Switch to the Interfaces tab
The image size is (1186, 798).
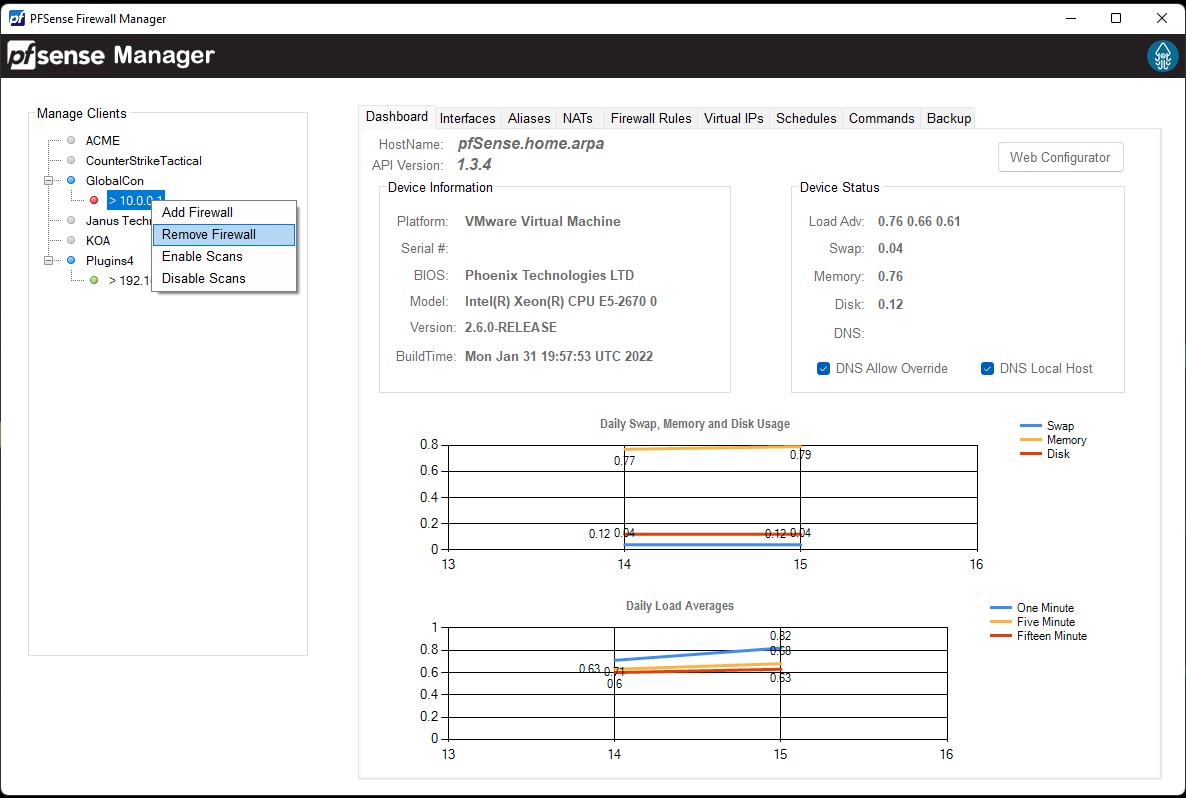coord(467,118)
